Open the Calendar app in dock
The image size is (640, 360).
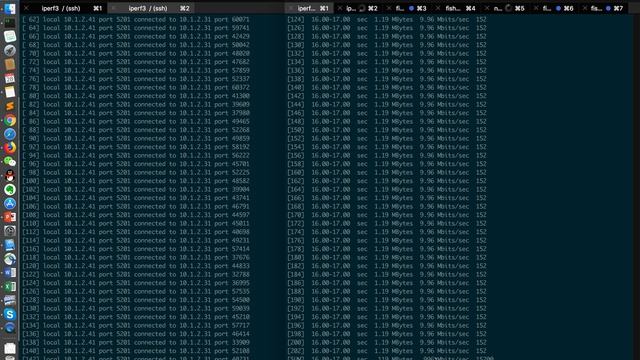click(10, 78)
